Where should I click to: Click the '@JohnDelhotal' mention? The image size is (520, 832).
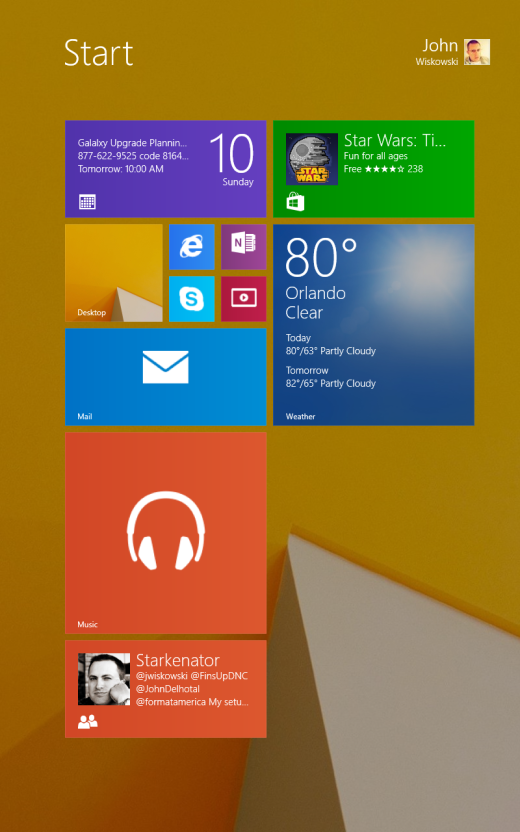(168, 689)
